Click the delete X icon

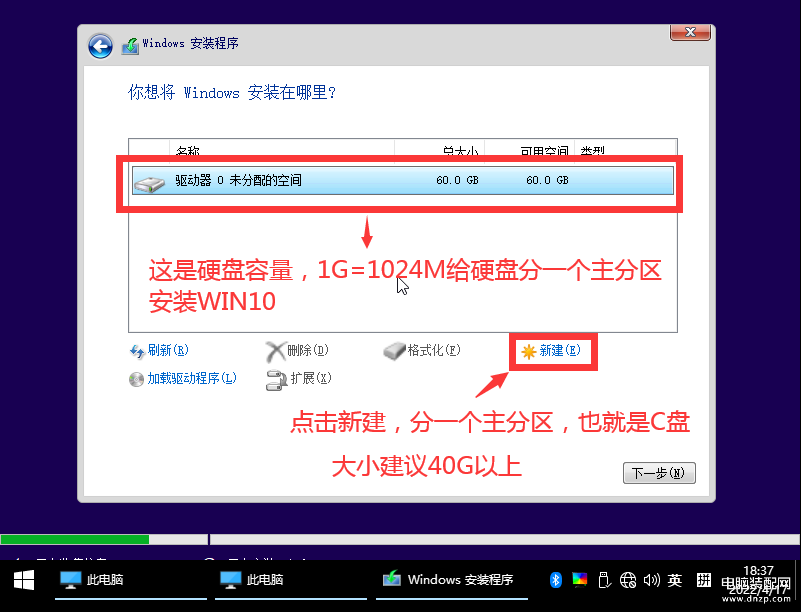(x=275, y=351)
